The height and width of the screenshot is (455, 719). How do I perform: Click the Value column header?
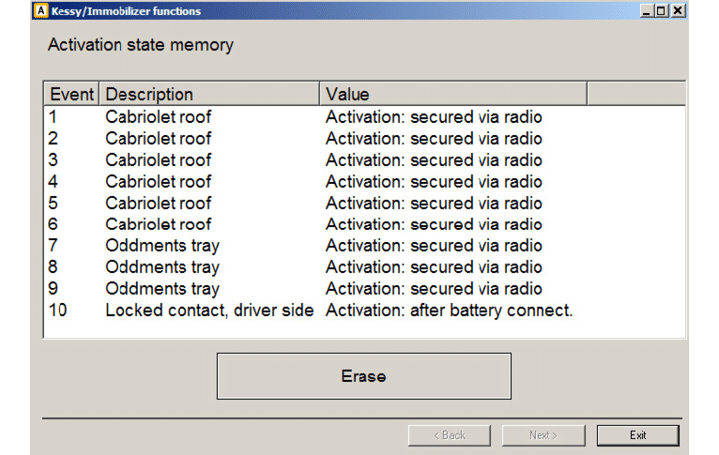pos(452,94)
